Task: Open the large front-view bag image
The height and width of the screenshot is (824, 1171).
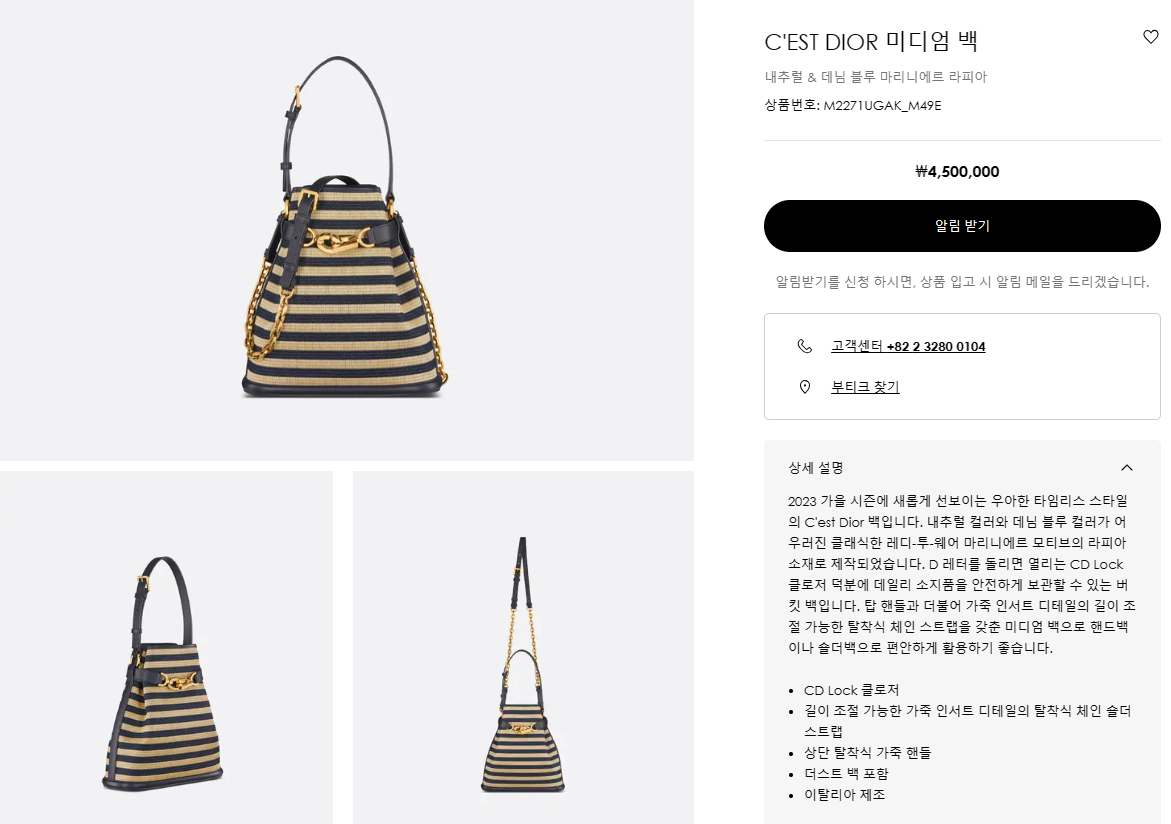Action: 347,230
